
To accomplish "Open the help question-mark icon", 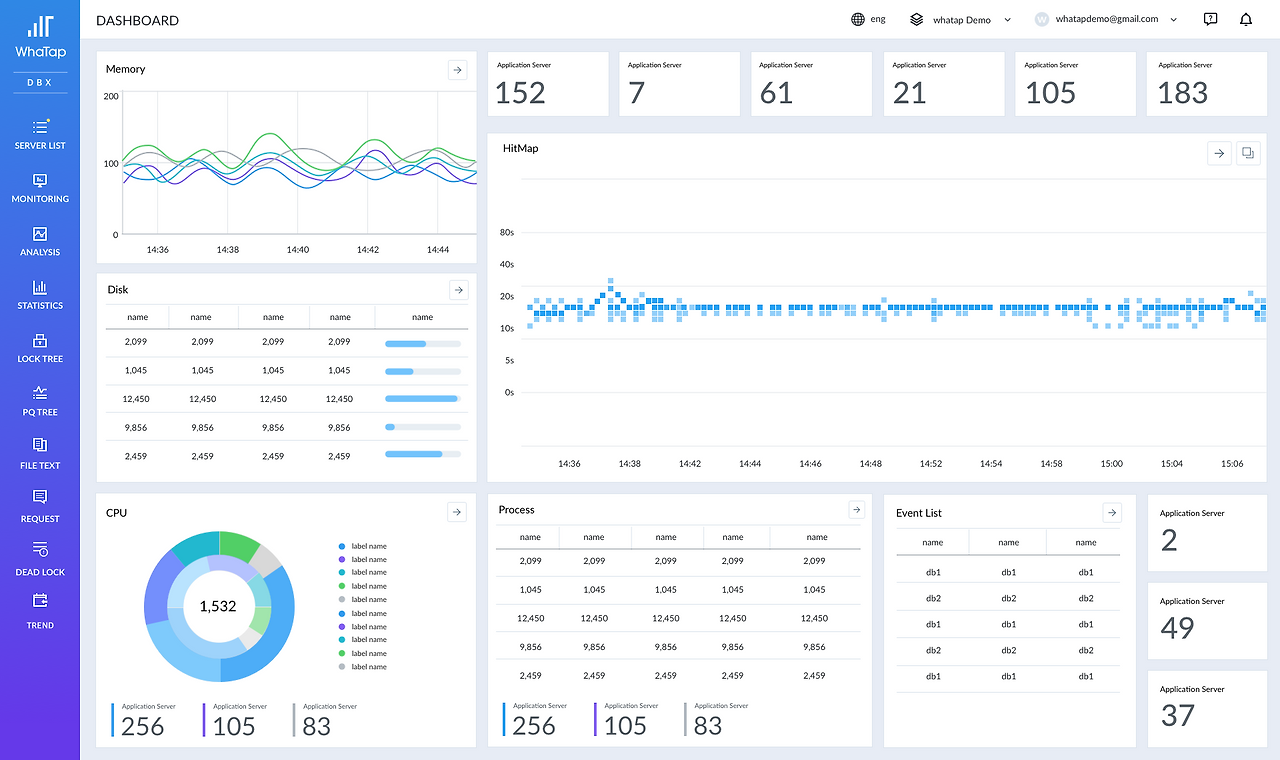I will click(x=1210, y=19).
